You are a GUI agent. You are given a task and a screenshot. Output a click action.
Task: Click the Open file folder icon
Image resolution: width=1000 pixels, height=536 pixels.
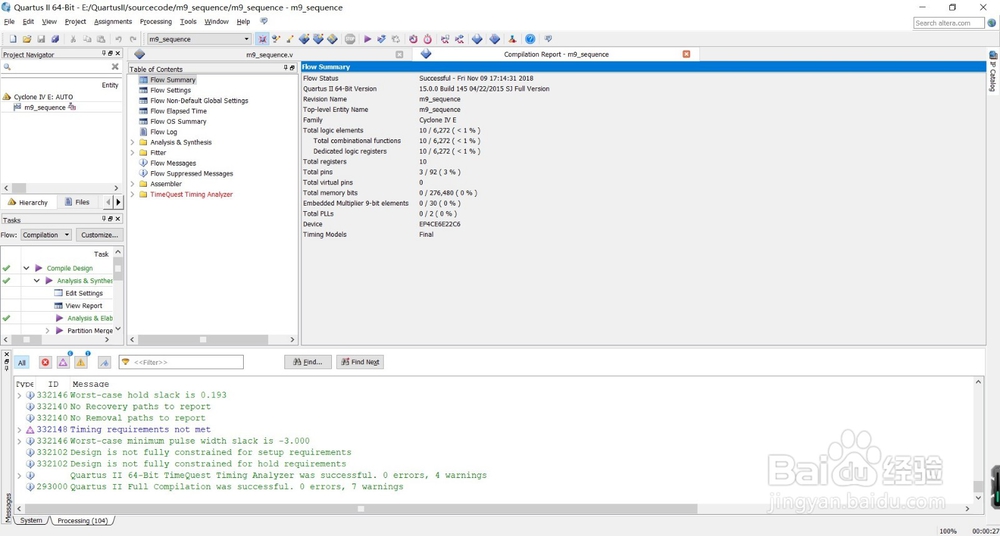pos(27,39)
